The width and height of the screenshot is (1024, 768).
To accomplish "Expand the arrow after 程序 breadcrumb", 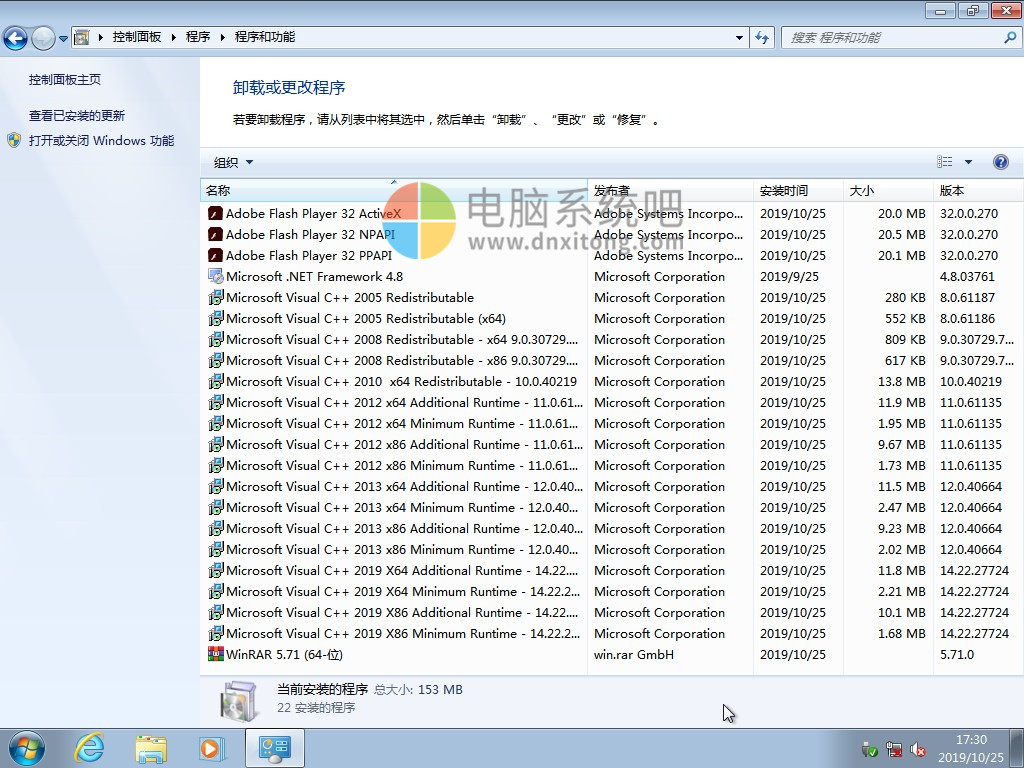I will click(222, 38).
